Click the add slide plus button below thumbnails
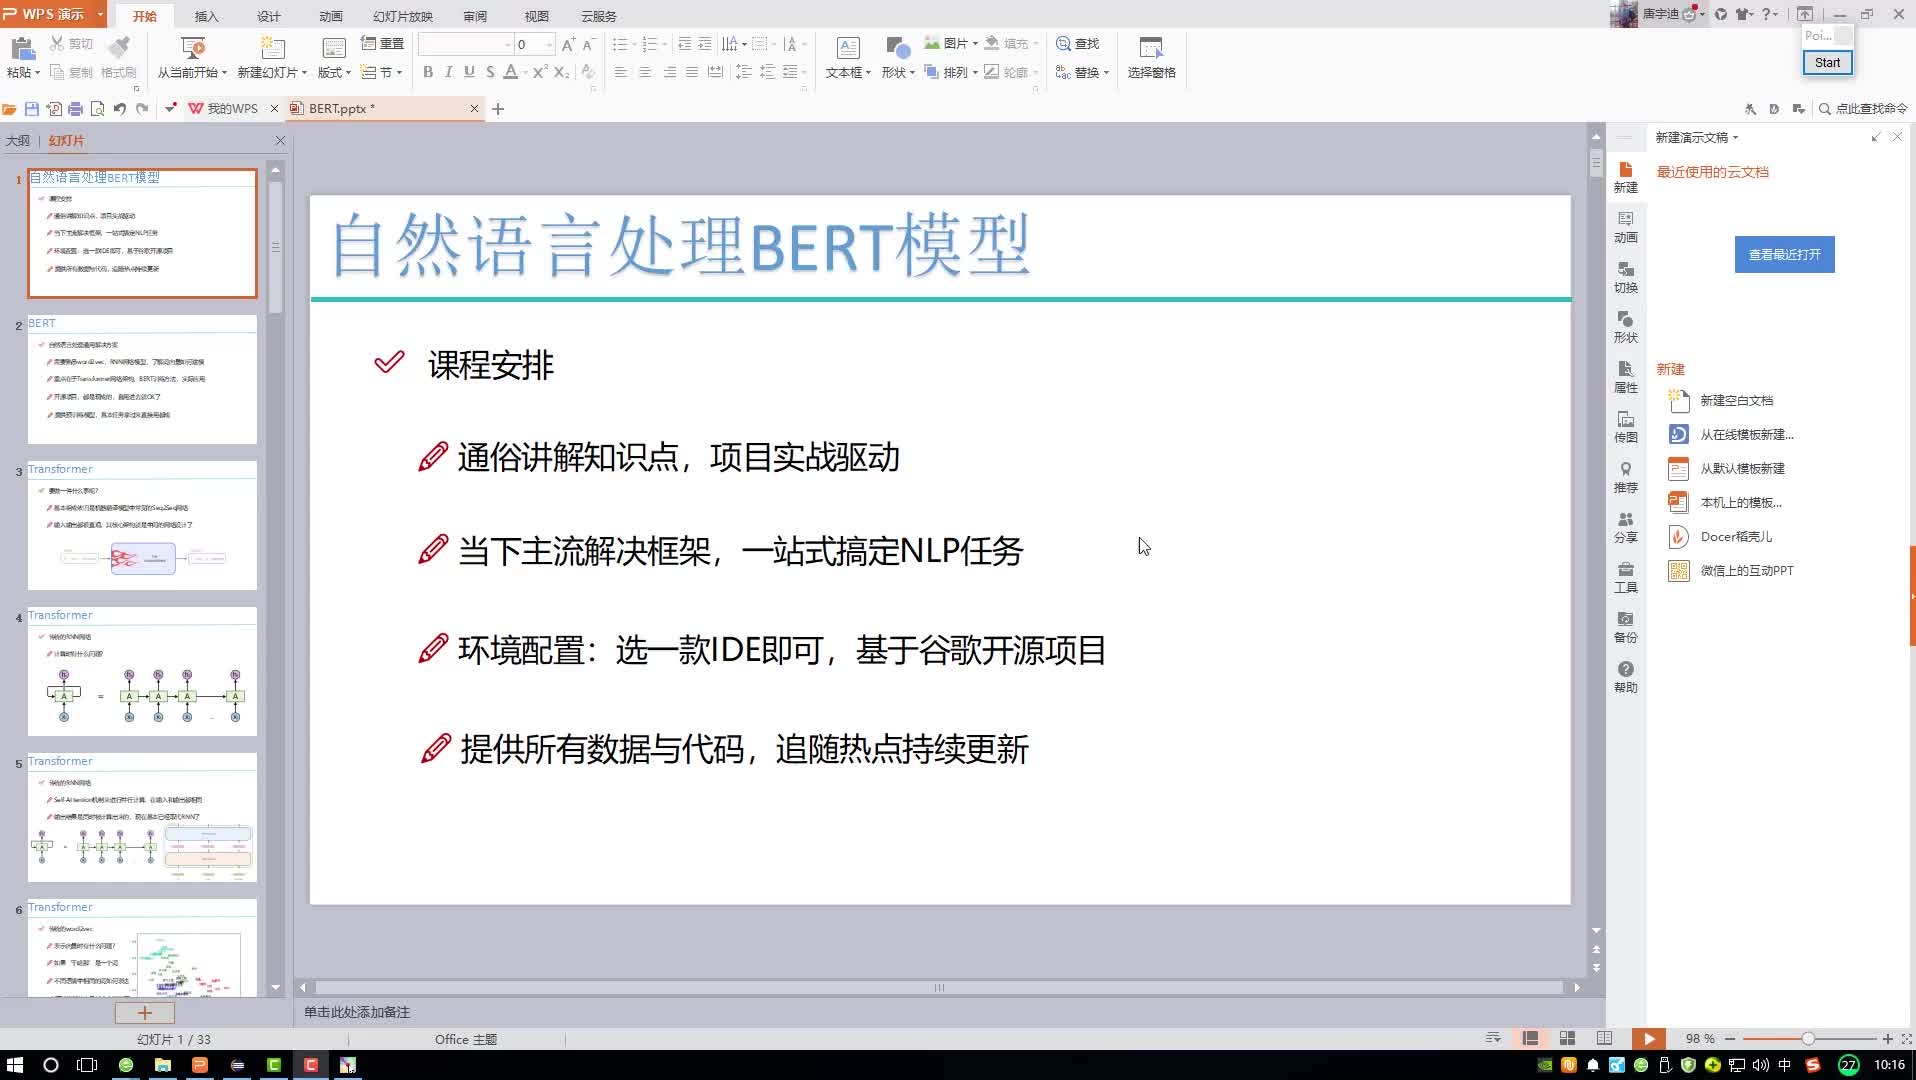The width and height of the screenshot is (1916, 1080). 144,1013
